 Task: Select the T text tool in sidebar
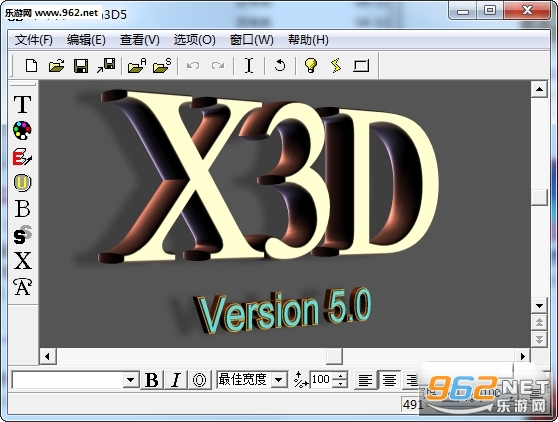pos(22,104)
